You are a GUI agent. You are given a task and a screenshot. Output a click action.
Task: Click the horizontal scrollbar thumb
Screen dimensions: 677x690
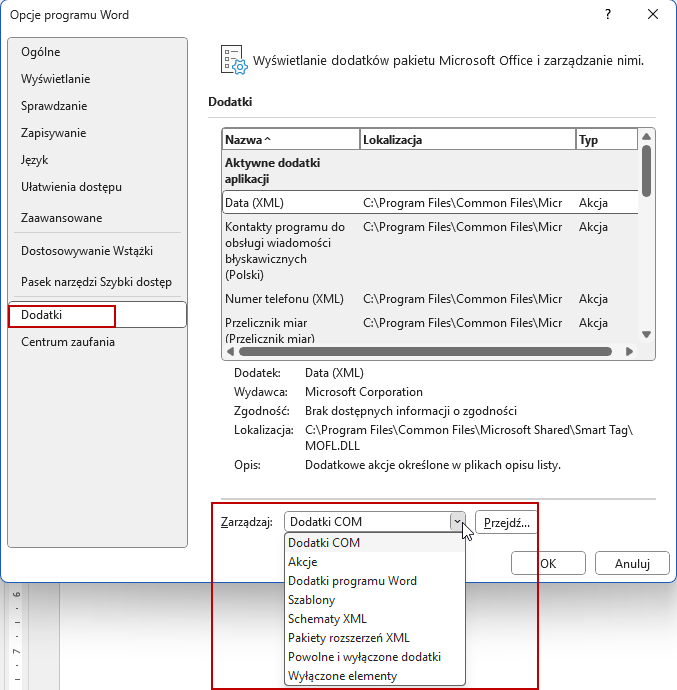tap(425, 351)
